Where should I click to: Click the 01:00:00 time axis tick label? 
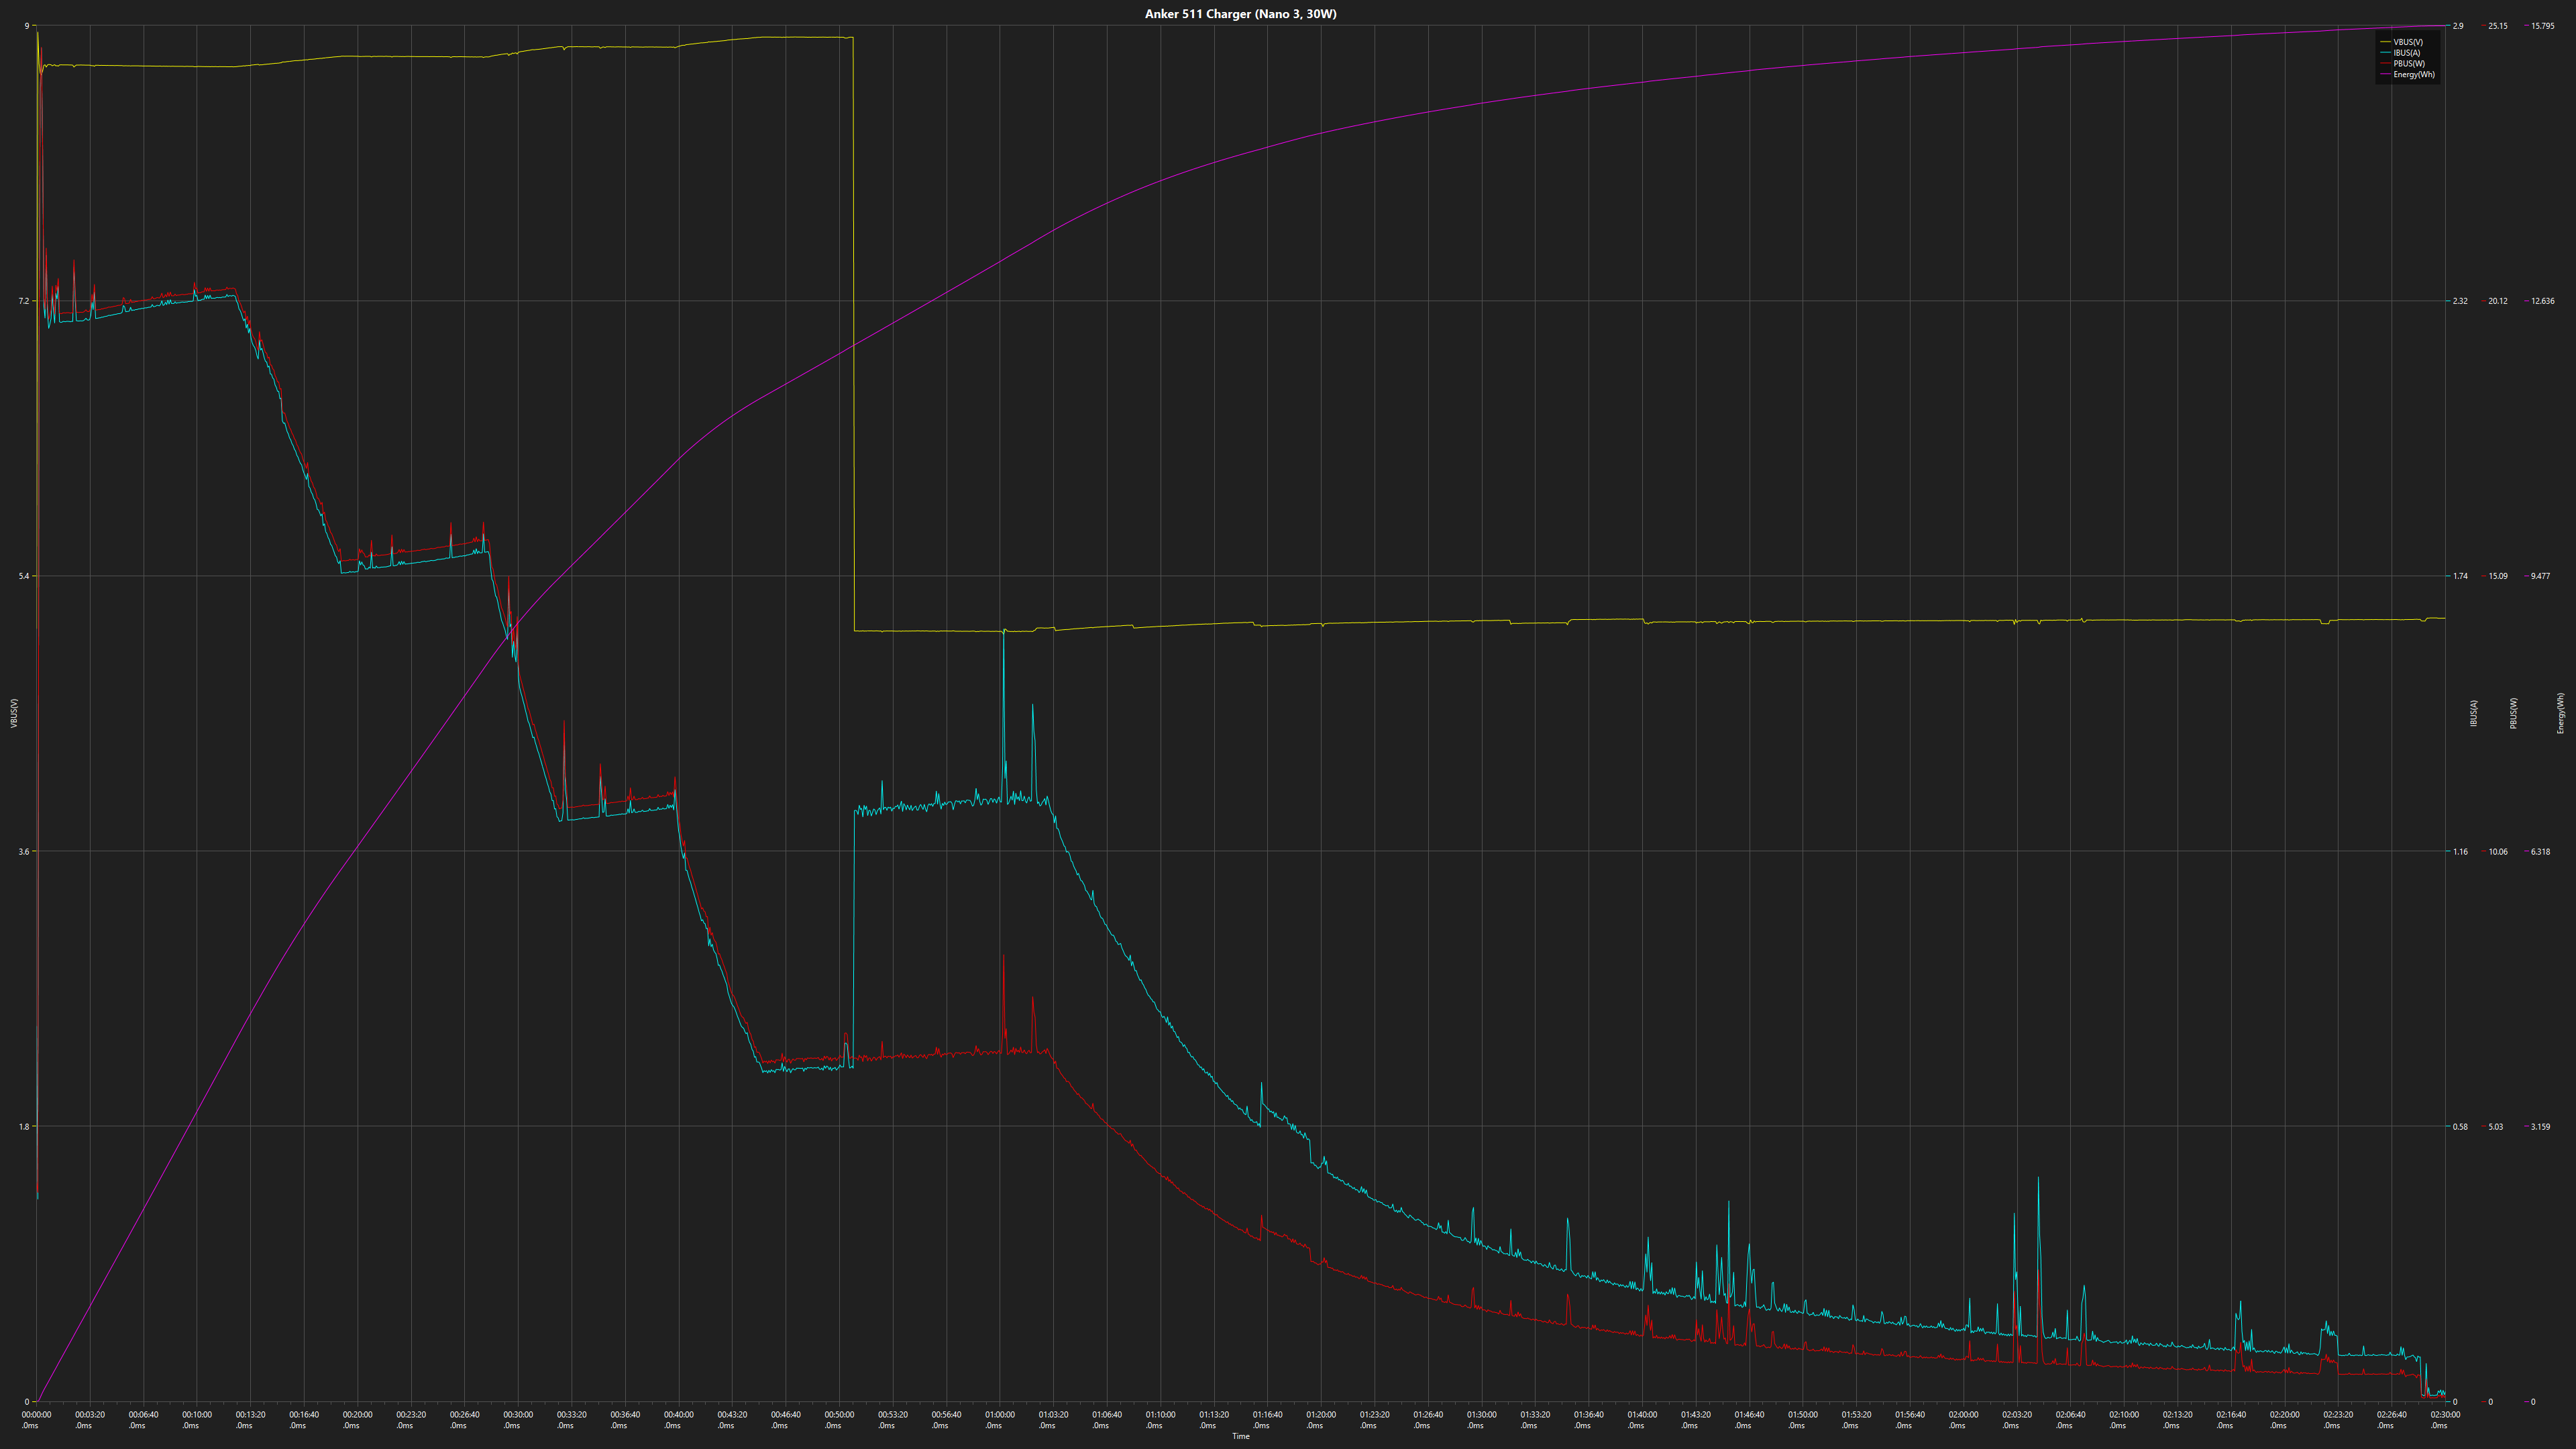tap(999, 1415)
